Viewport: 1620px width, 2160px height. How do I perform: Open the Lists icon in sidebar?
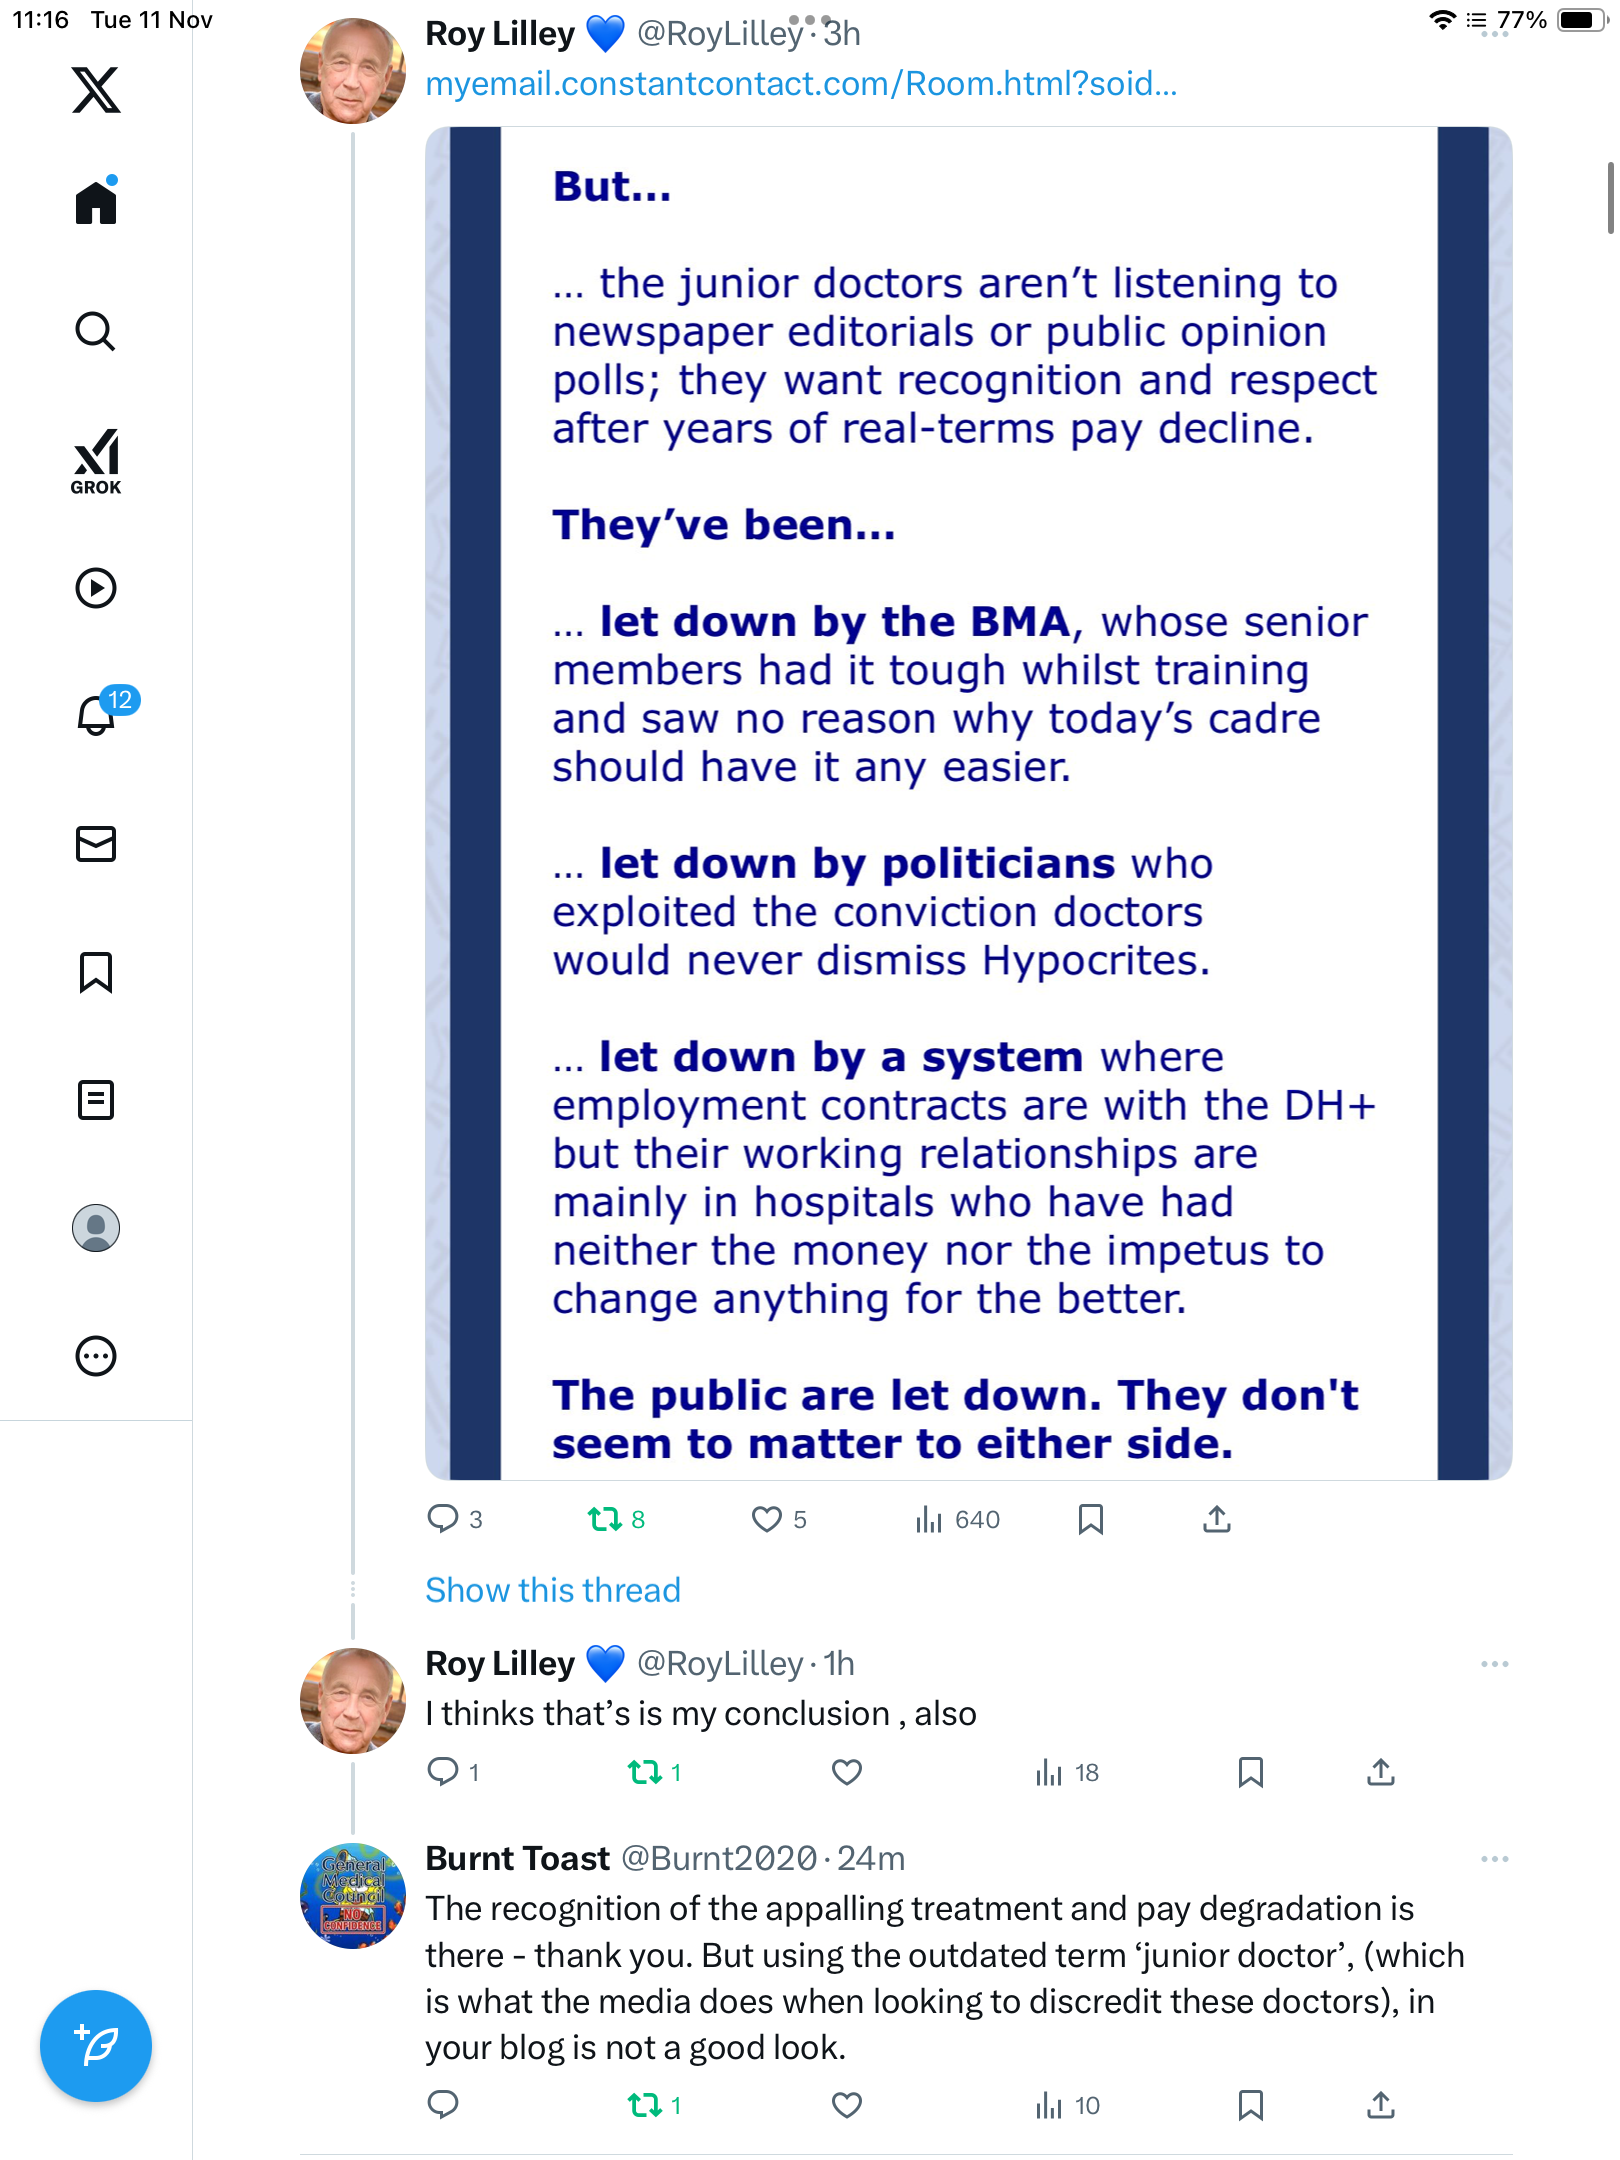[96, 1100]
